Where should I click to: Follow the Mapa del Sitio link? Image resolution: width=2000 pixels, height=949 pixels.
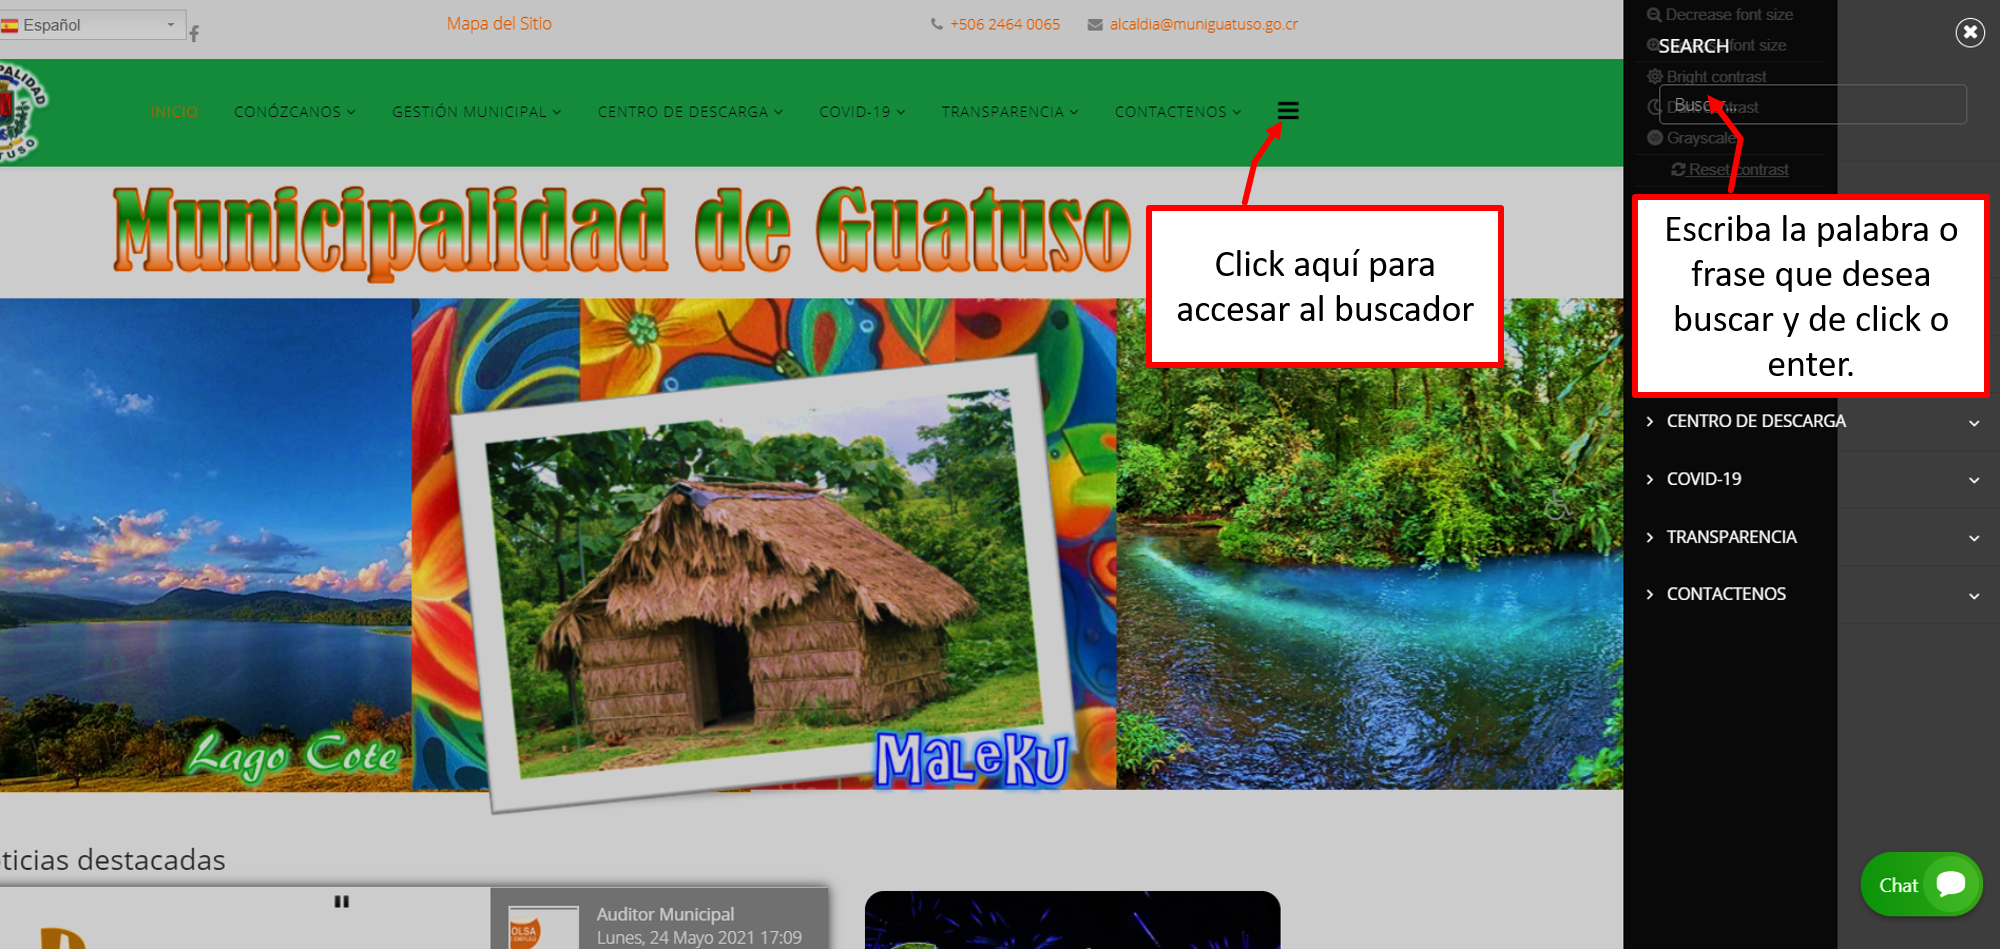click(x=499, y=23)
